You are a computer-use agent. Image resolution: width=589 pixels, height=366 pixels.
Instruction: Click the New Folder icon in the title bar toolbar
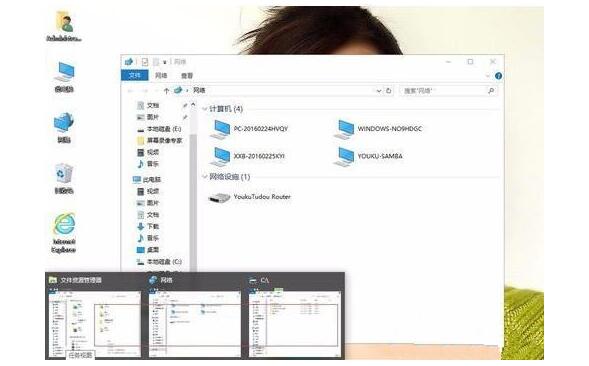coord(156,62)
